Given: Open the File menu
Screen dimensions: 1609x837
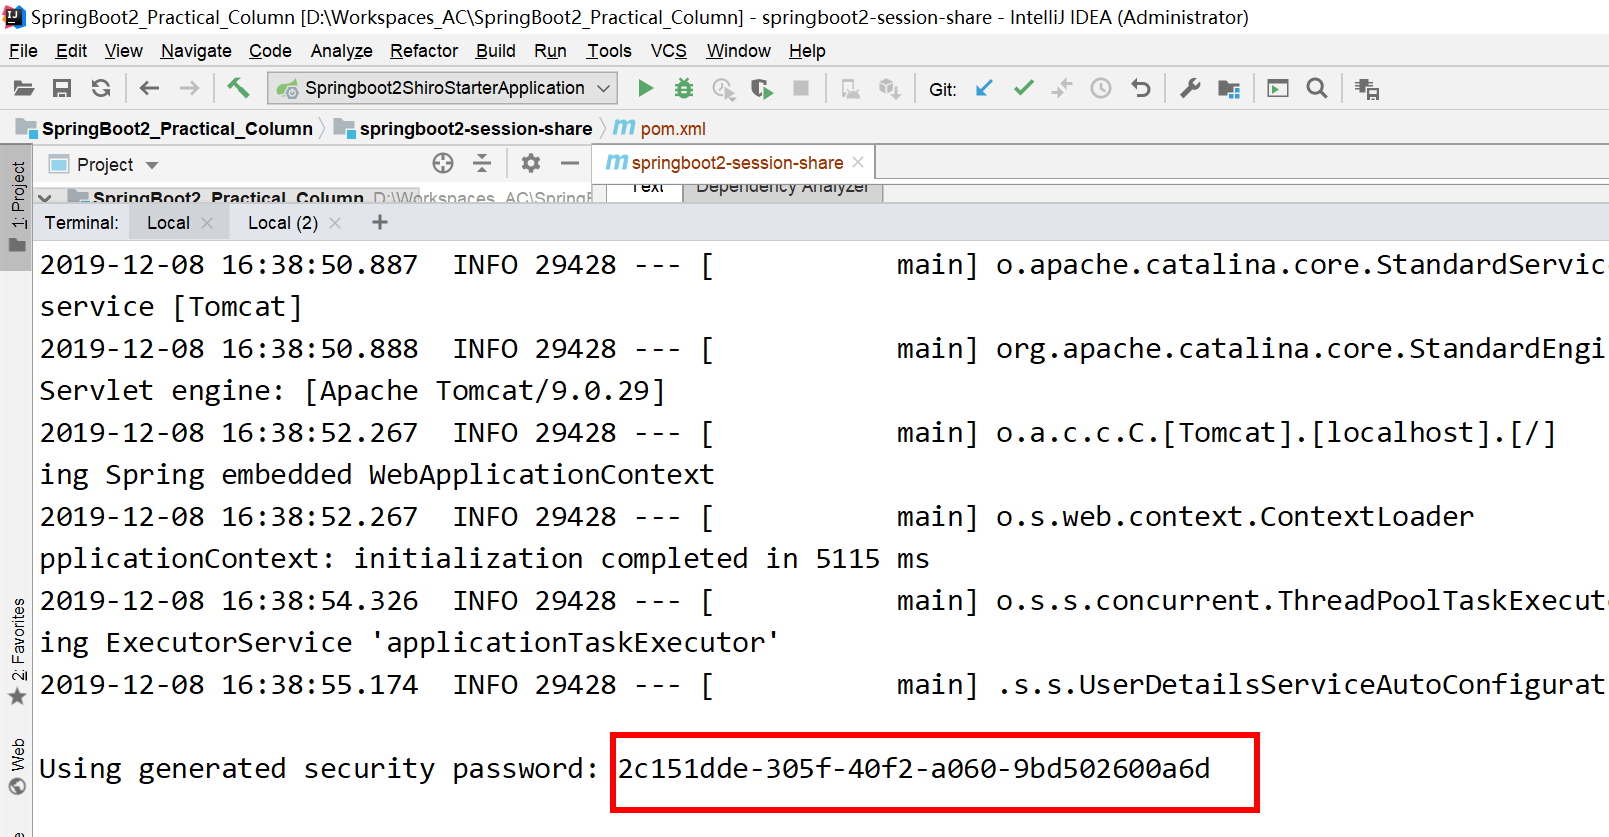Looking at the screenshot, I should (x=23, y=51).
